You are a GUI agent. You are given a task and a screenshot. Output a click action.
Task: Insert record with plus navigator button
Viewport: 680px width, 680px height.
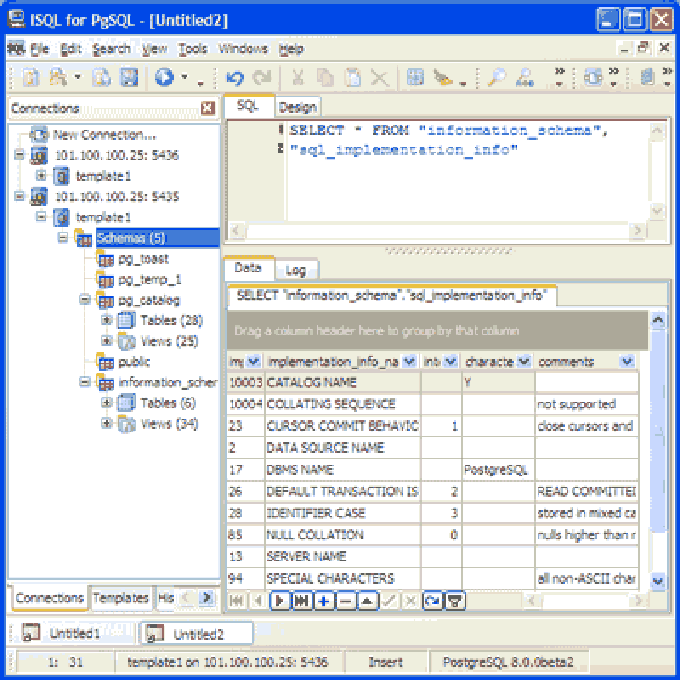[324, 601]
